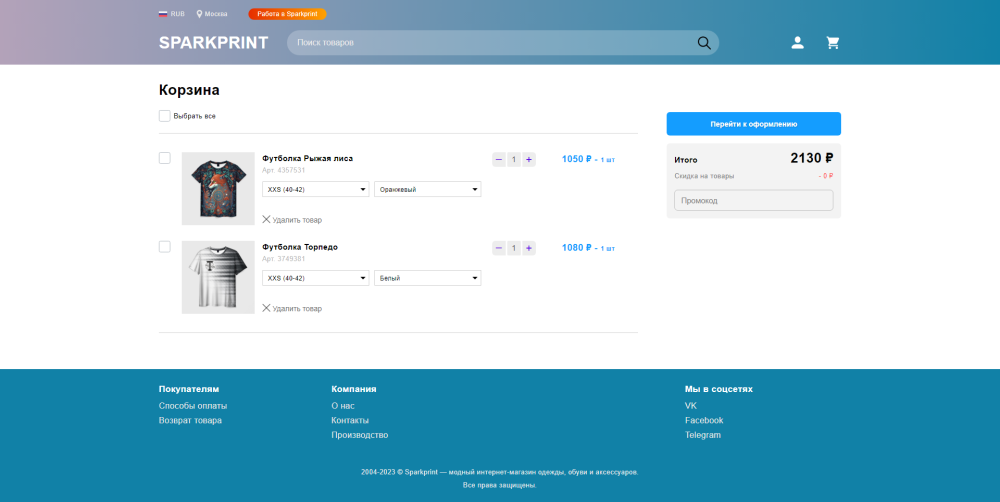This screenshot has height=502, width=1000.
Task: Open the shopping cart icon
Action: point(832,43)
